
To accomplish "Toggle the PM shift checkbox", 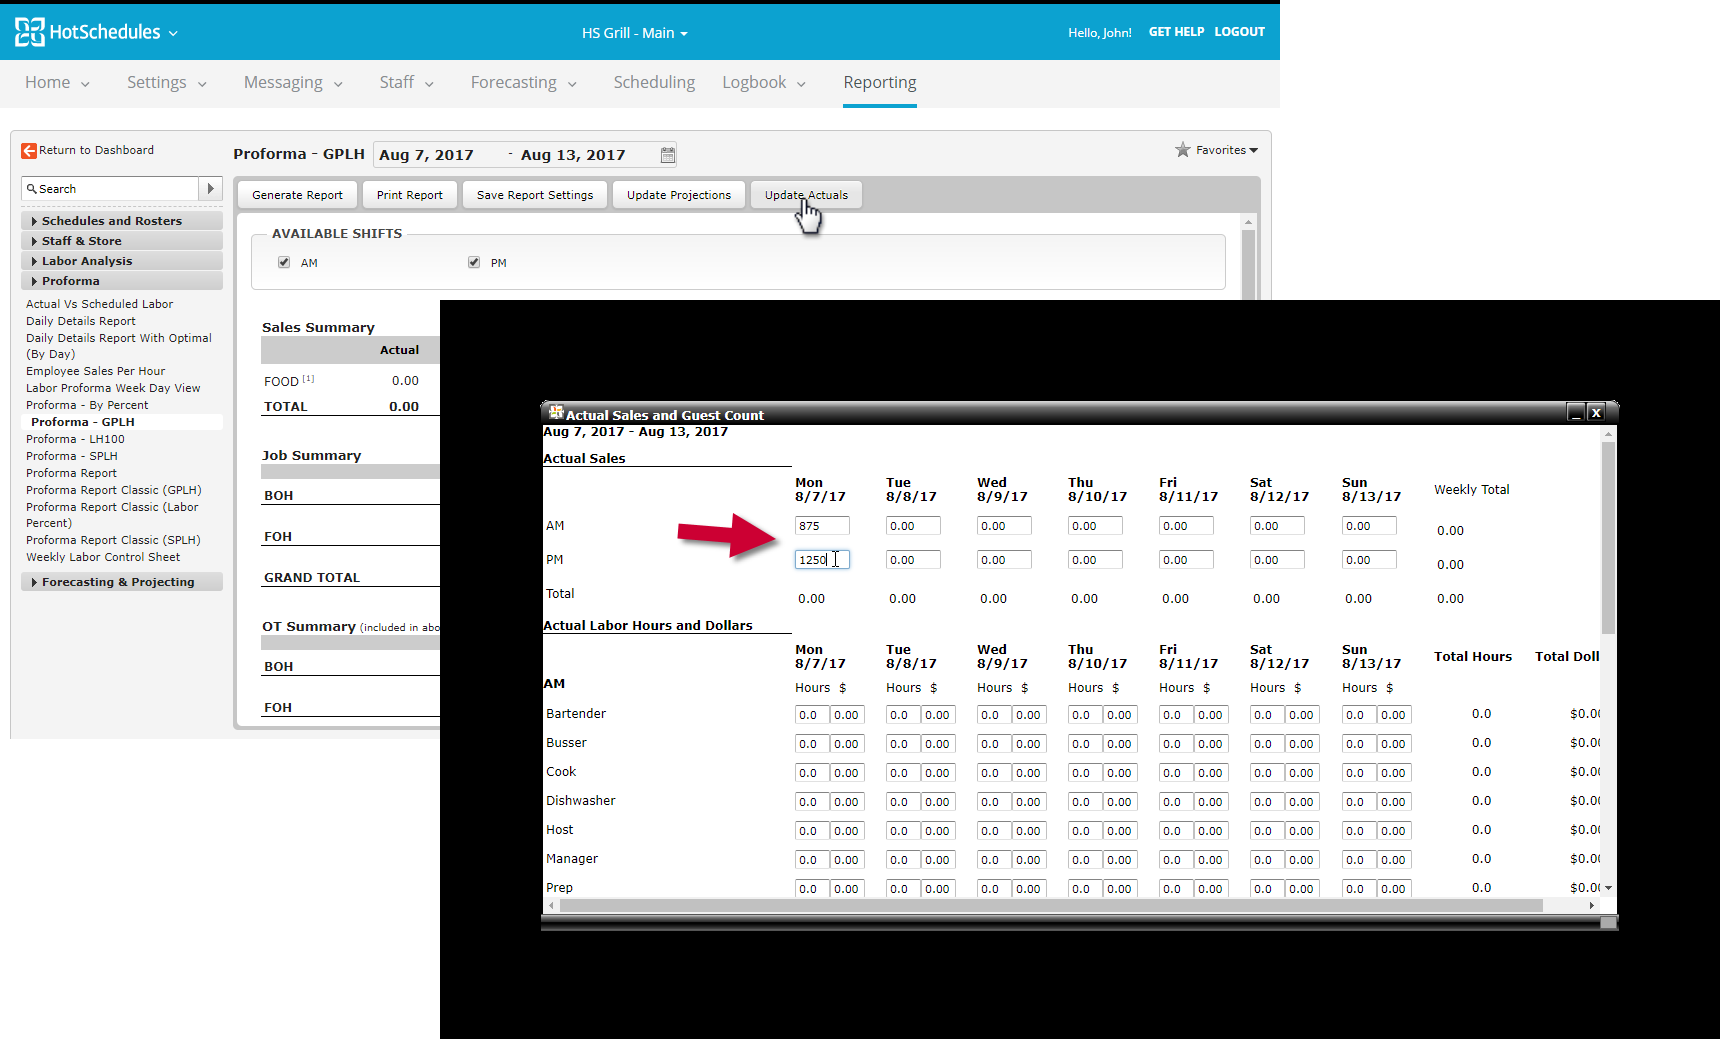I will (474, 262).
